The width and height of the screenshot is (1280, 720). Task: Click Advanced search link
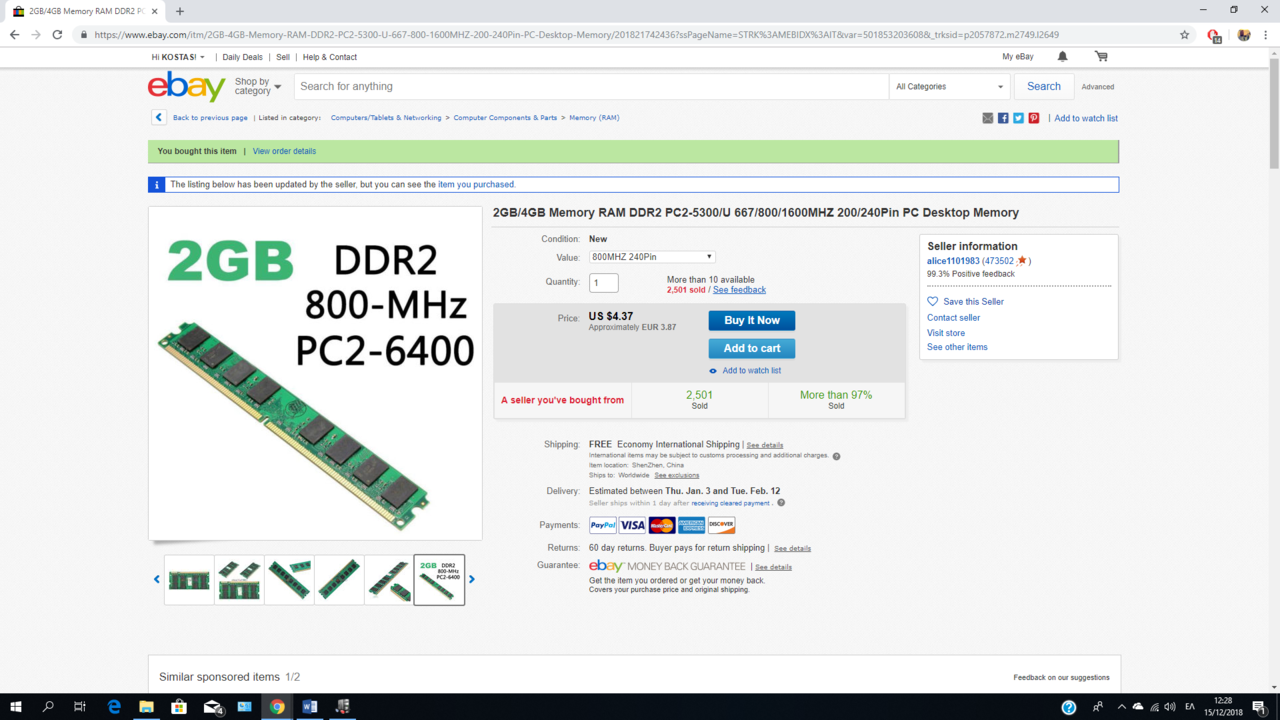pyautogui.click(x=1098, y=87)
